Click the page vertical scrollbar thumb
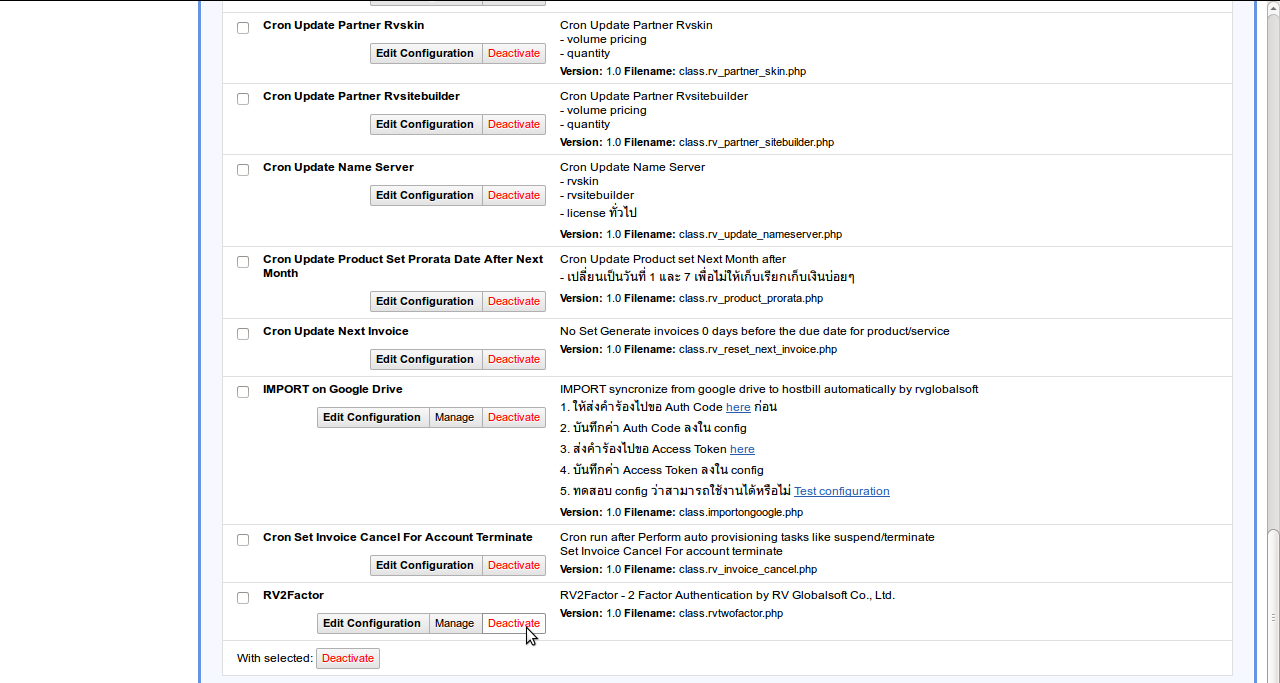This screenshot has height=683, width=1280. click(1273, 604)
